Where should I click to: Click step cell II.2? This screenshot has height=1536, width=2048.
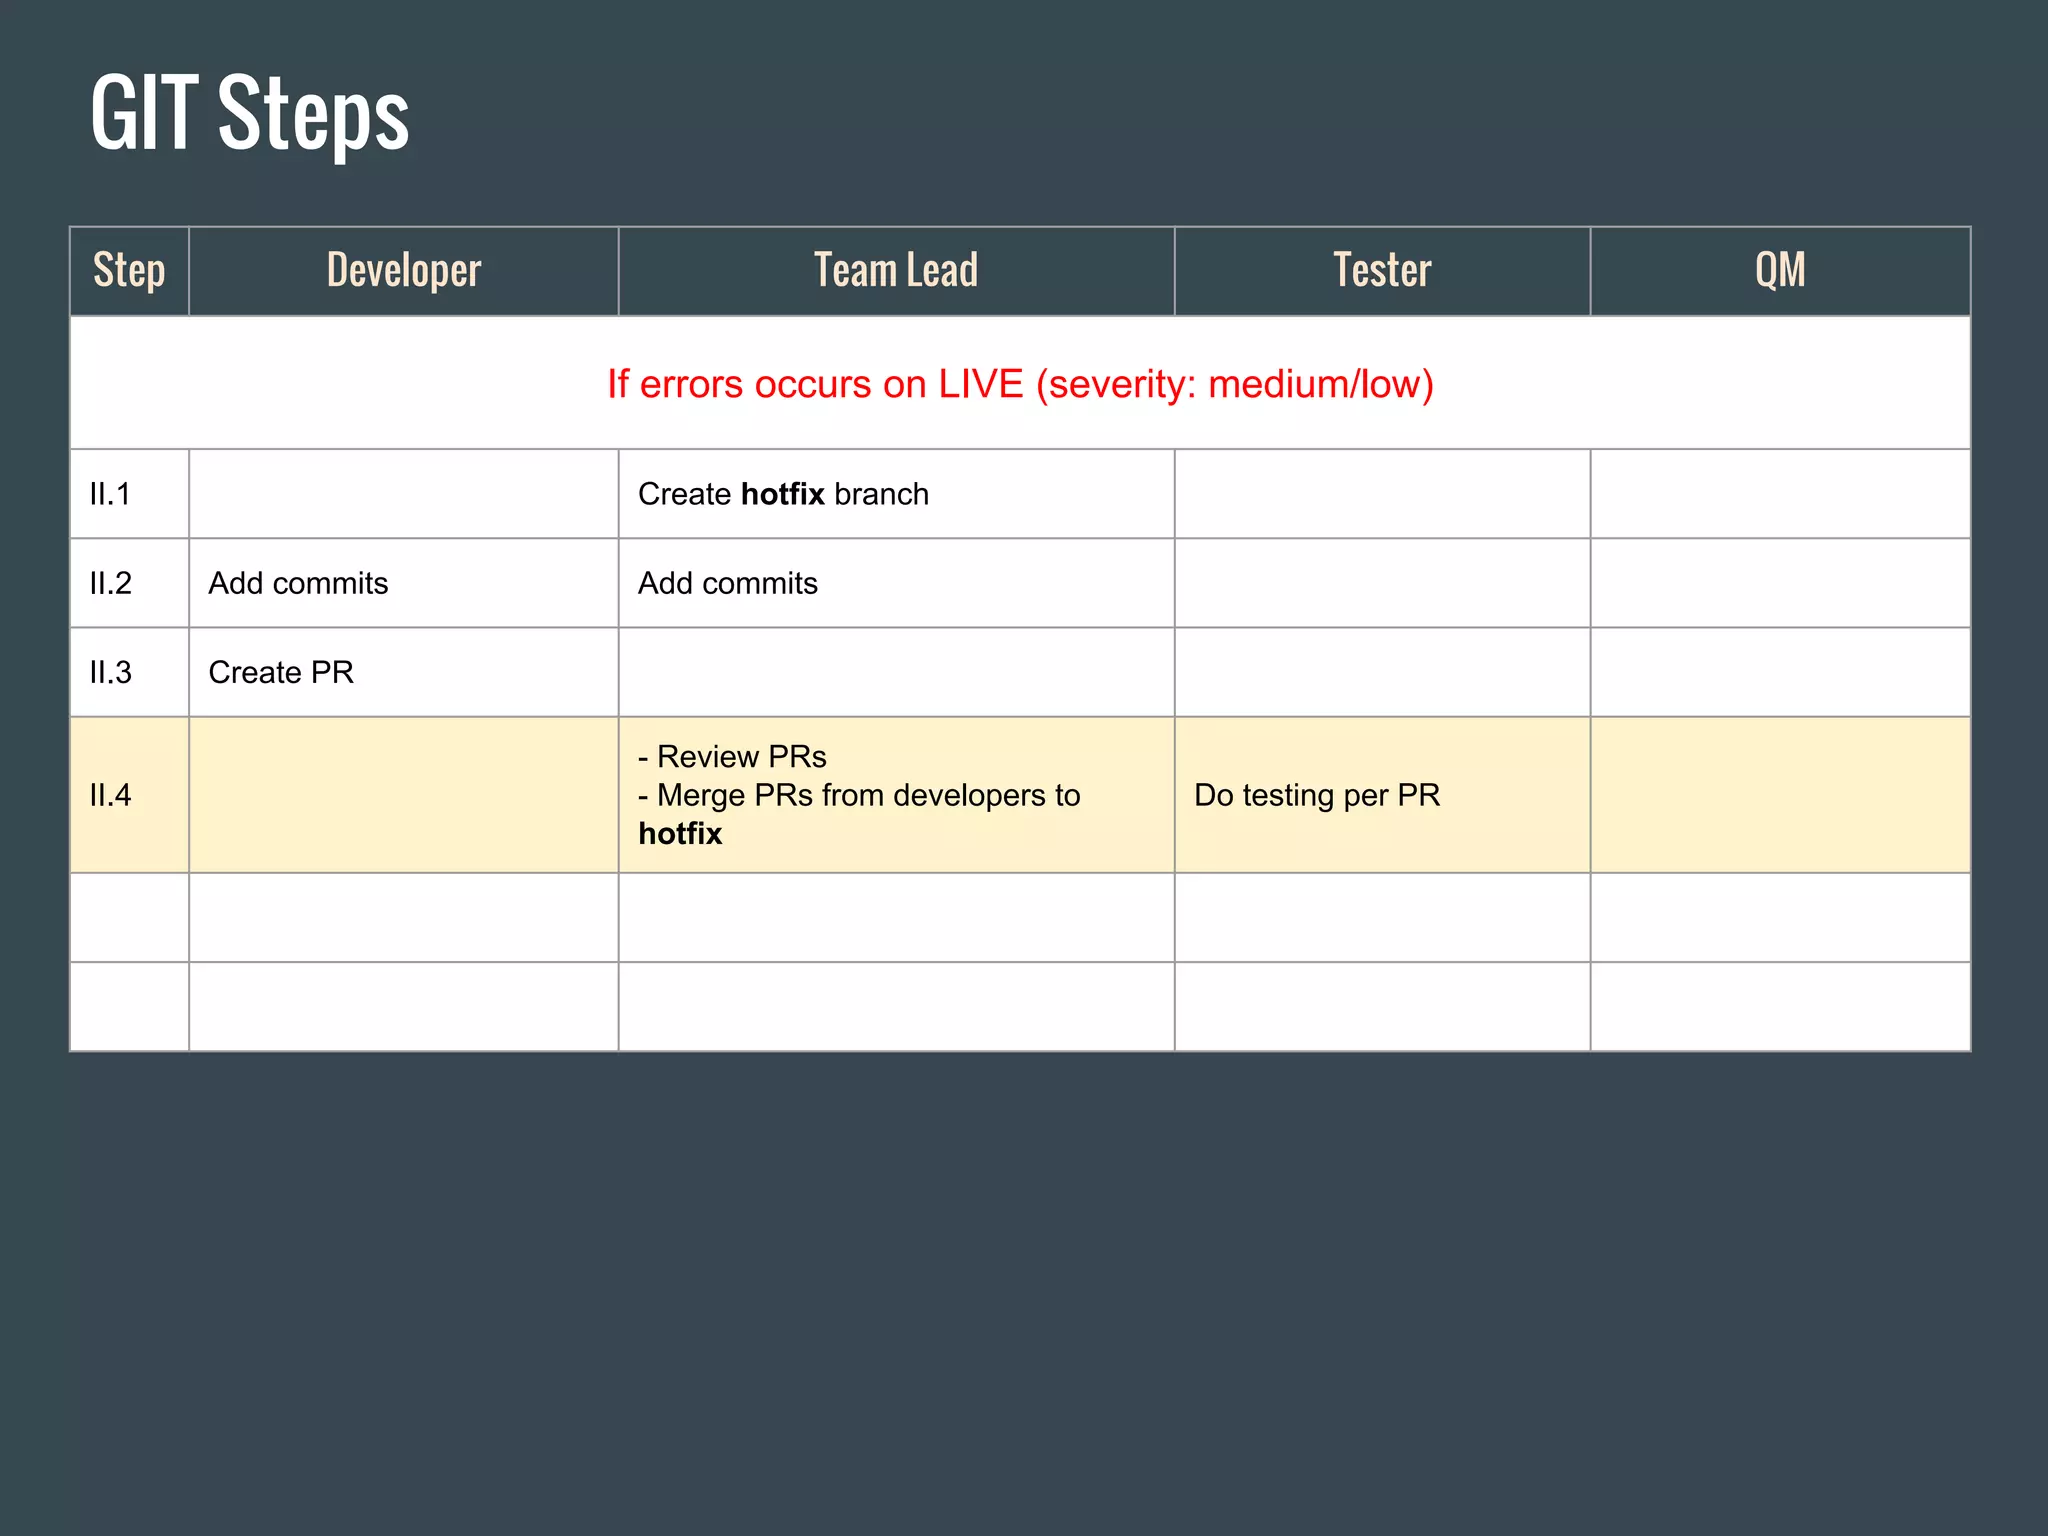coord(129,583)
